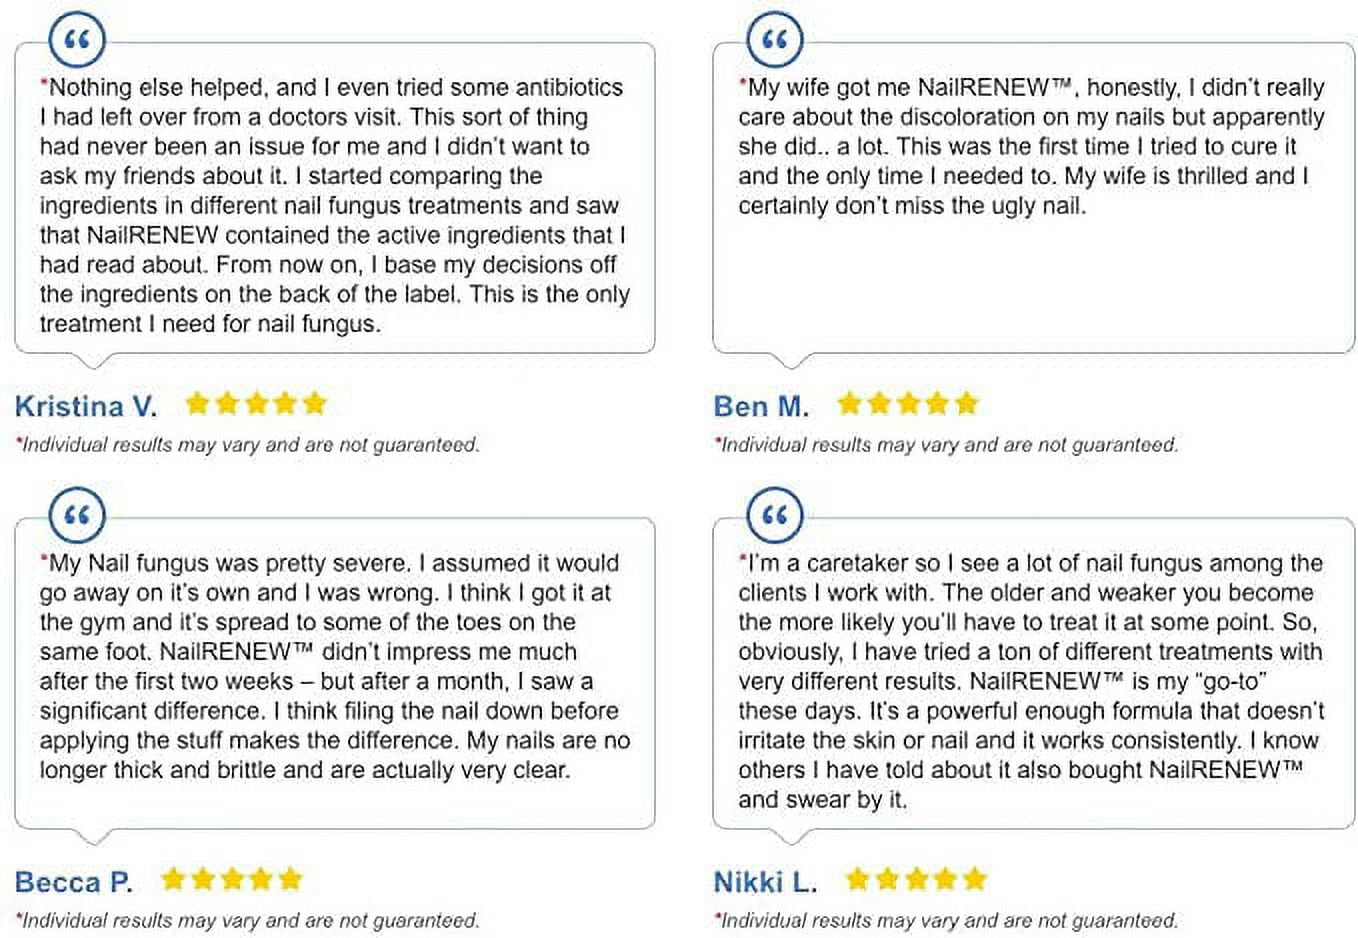Click the disclaimer under Ben M.
This screenshot has width=1358, height=938.
pyautogui.click(x=946, y=445)
